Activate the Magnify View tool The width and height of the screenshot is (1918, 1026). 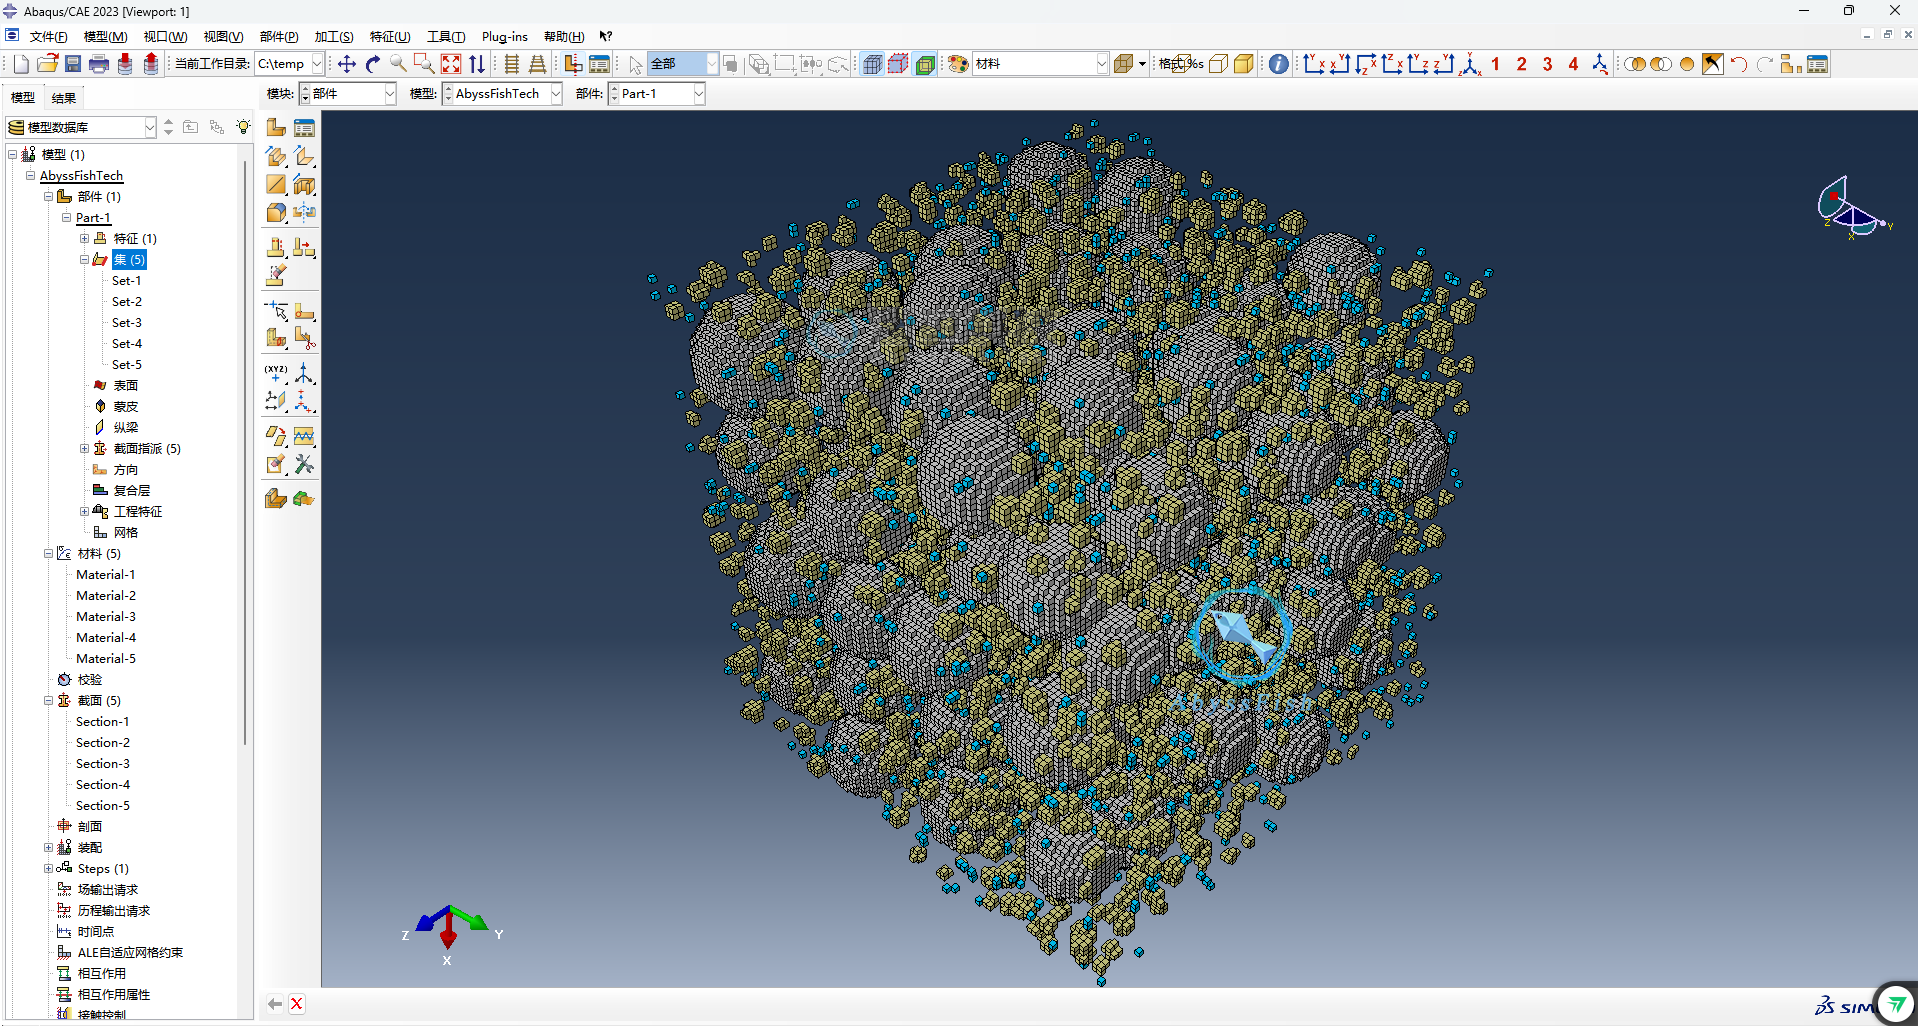pos(398,64)
